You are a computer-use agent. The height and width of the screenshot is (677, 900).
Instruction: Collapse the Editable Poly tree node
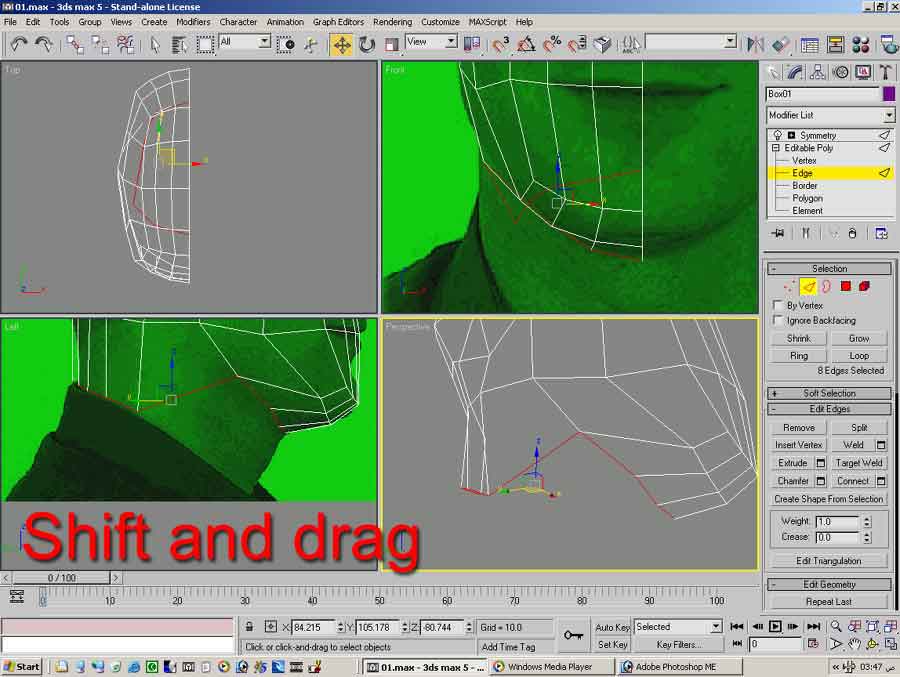tap(775, 148)
